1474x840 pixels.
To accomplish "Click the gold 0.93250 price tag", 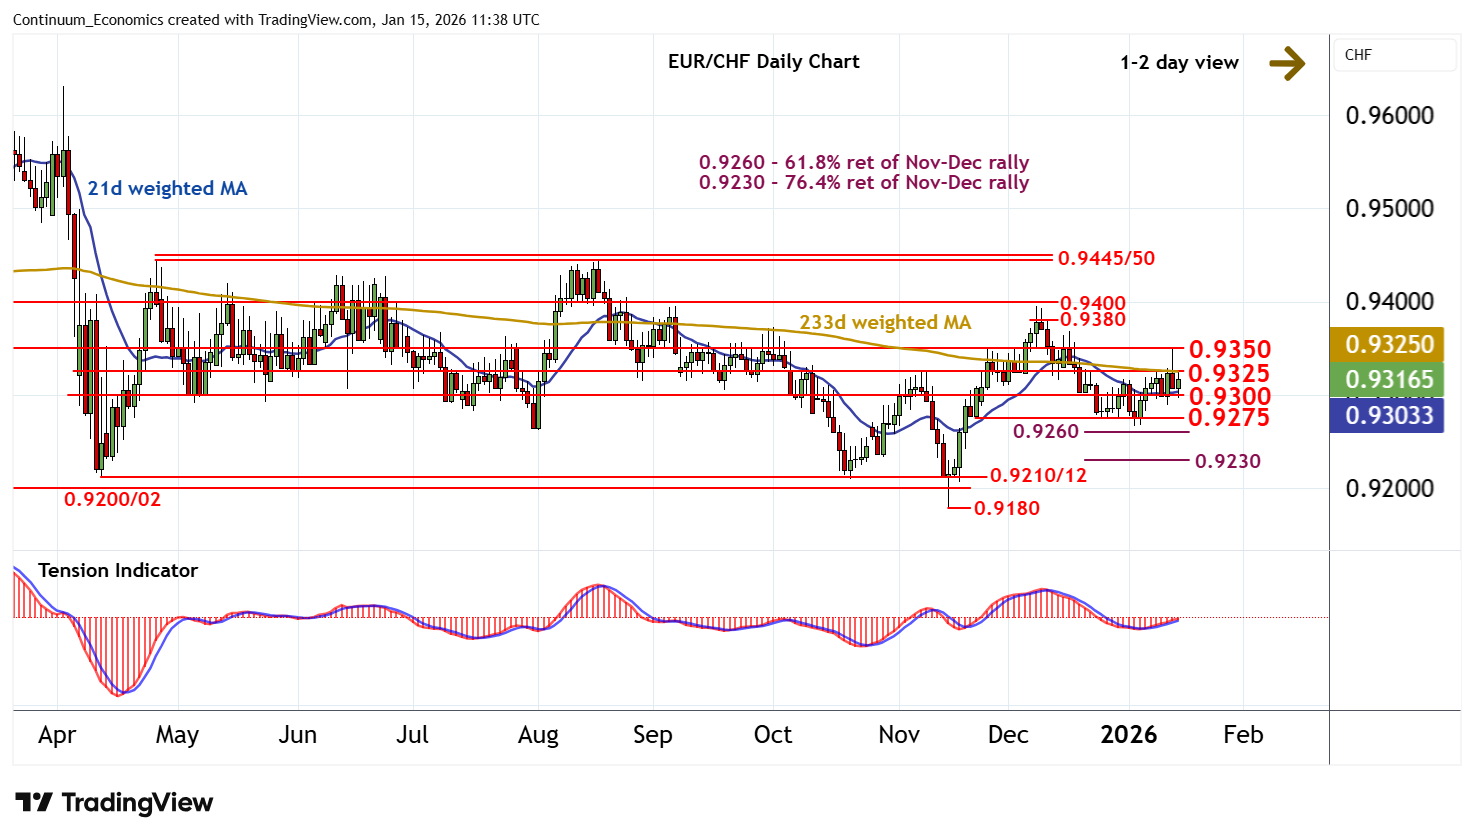I will pos(1388,345).
